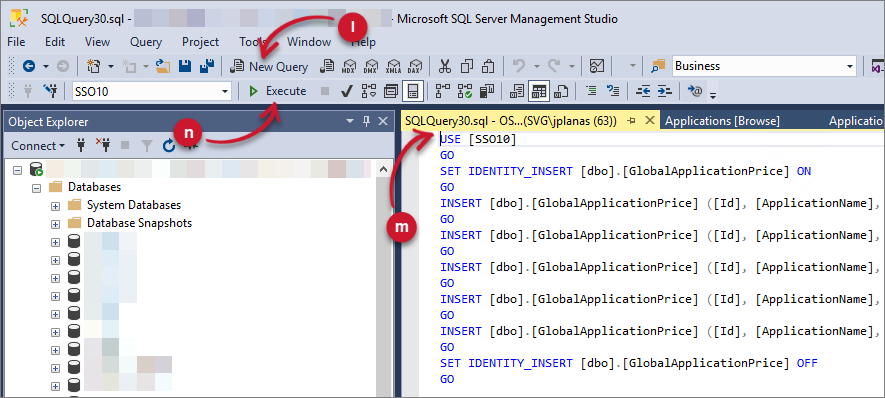Open the New Project dropdown arrow
This screenshot has height=398, width=885.
click(111, 67)
